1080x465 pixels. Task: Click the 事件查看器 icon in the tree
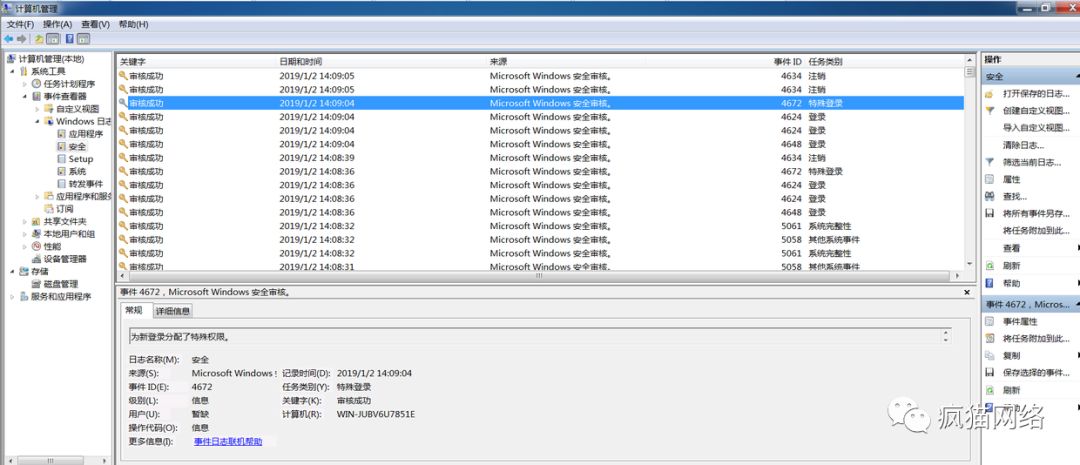point(37,96)
